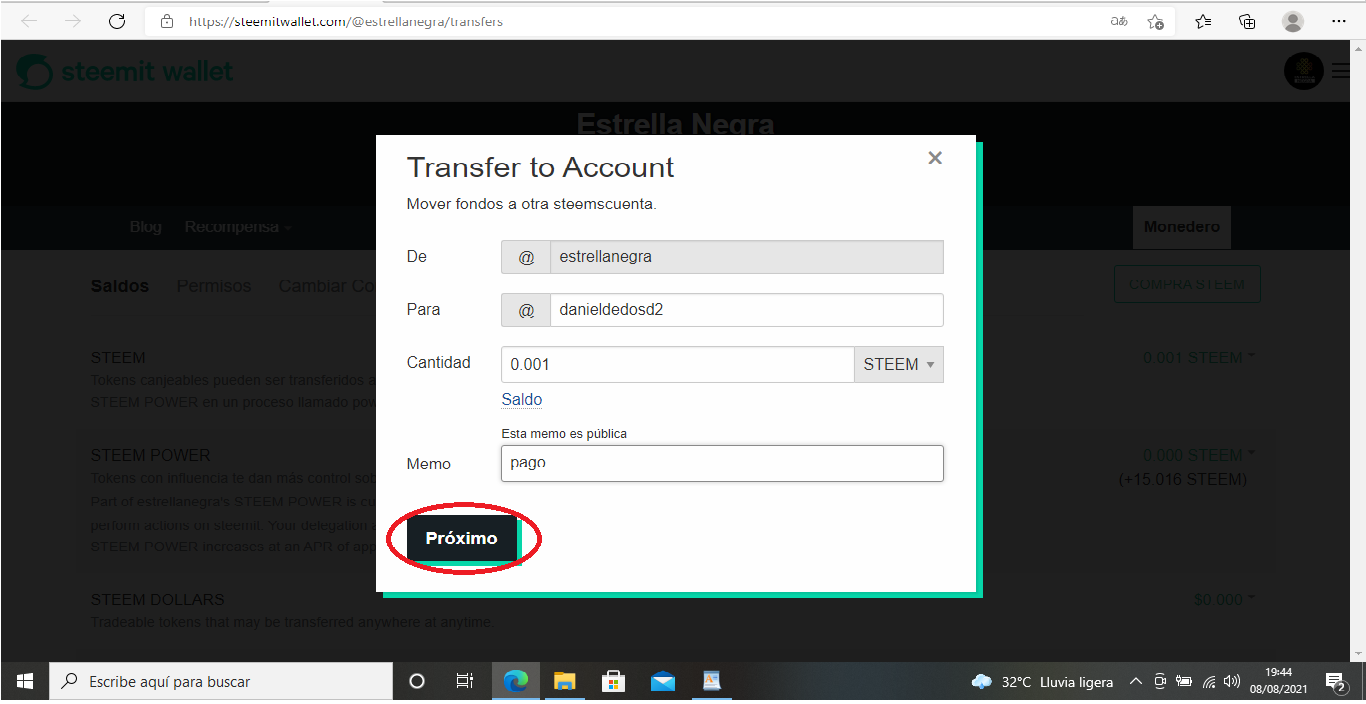Expand the 0.001 STEEM balance dropdown
The width and height of the screenshot is (1366, 704).
coord(1199,358)
